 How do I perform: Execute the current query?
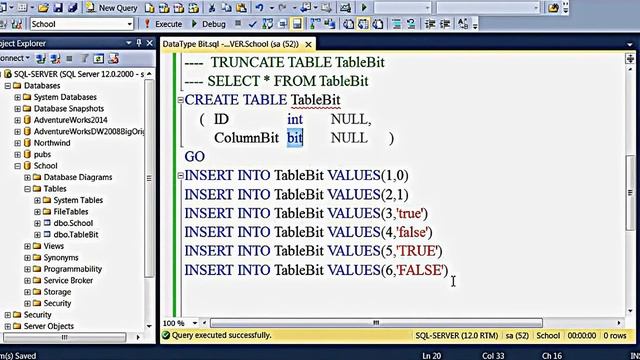(x=163, y=24)
